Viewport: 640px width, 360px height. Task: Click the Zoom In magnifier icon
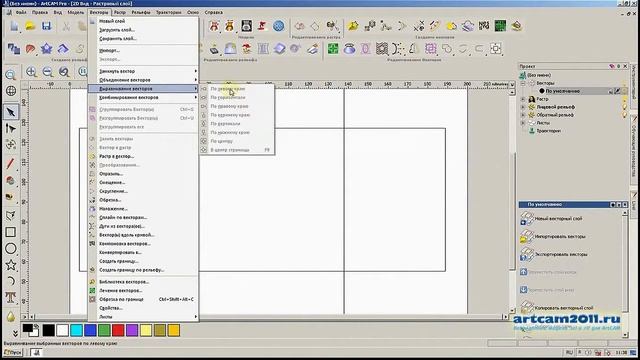pyautogui.click(x=31, y=72)
